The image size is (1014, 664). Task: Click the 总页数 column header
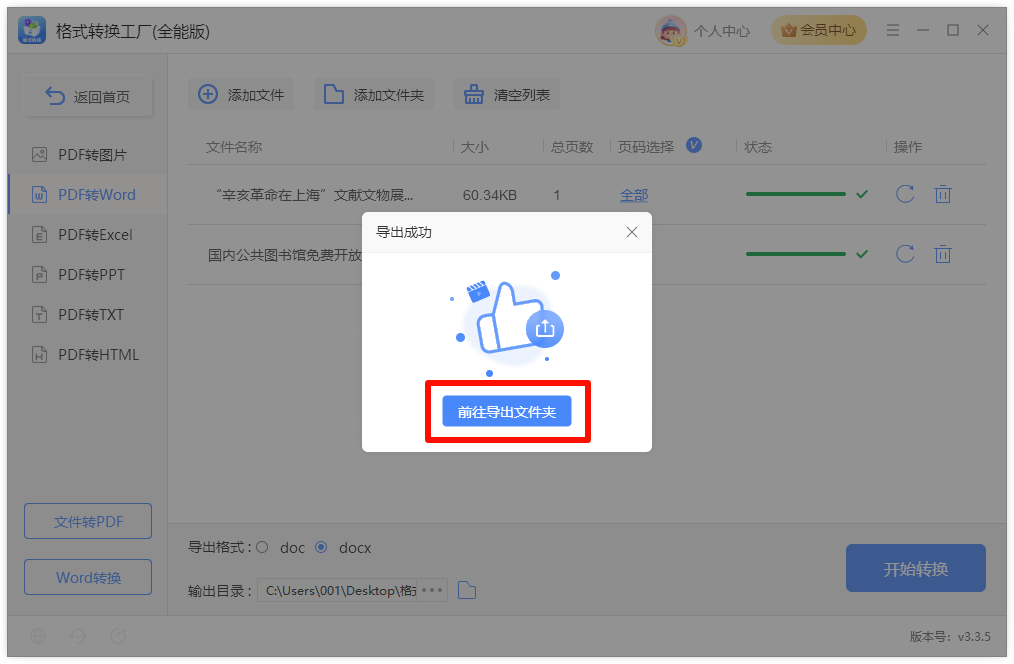pyautogui.click(x=572, y=147)
